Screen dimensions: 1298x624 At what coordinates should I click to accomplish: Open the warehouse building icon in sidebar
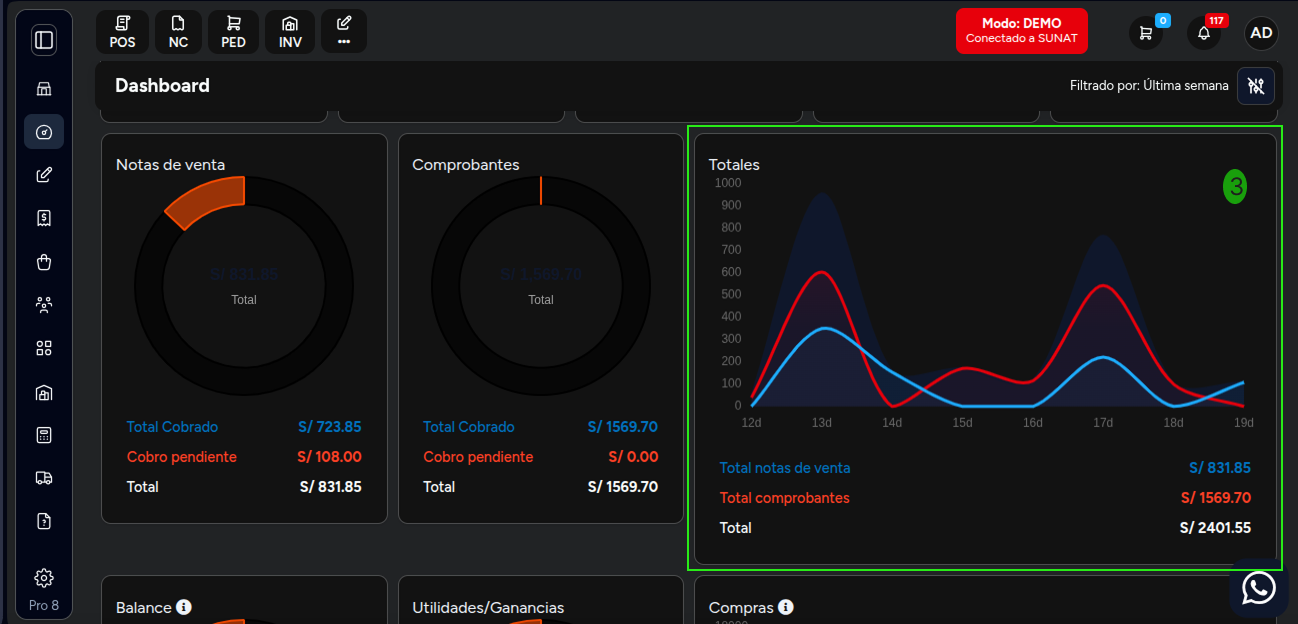pos(44,392)
